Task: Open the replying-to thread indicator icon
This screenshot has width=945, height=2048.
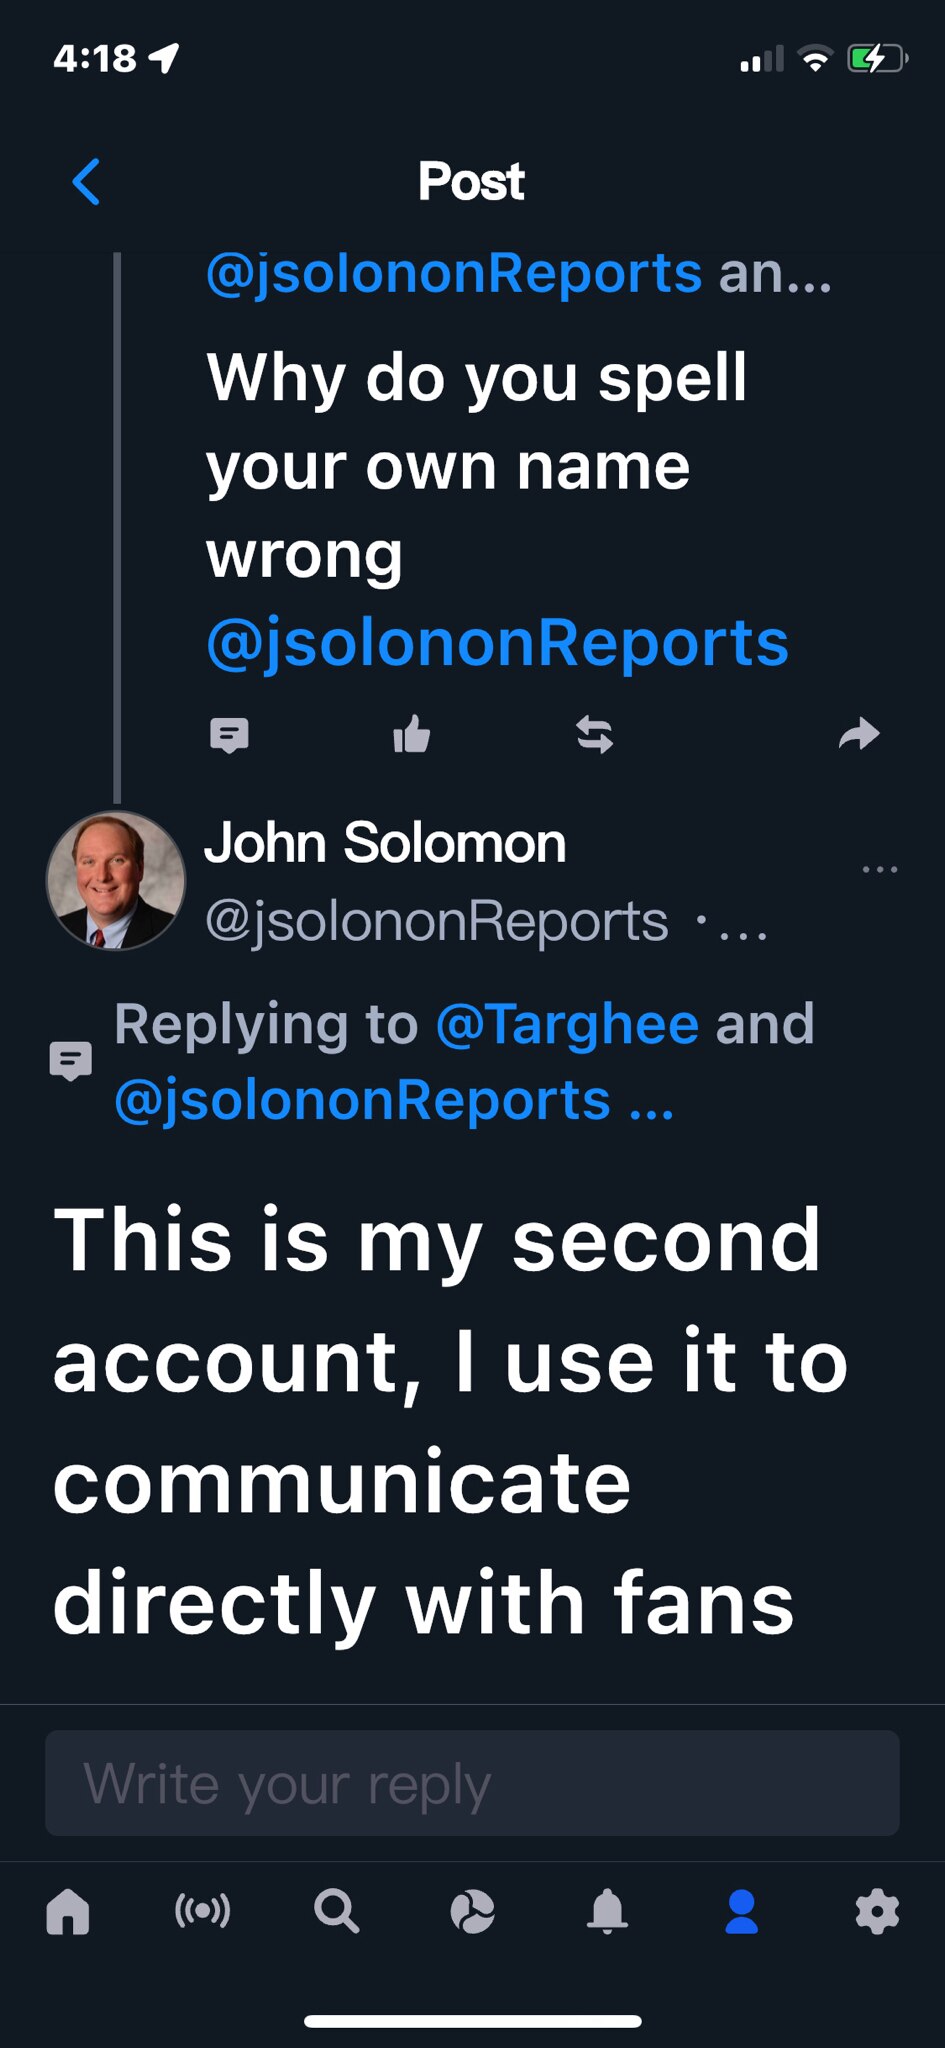Action: coord(70,1060)
